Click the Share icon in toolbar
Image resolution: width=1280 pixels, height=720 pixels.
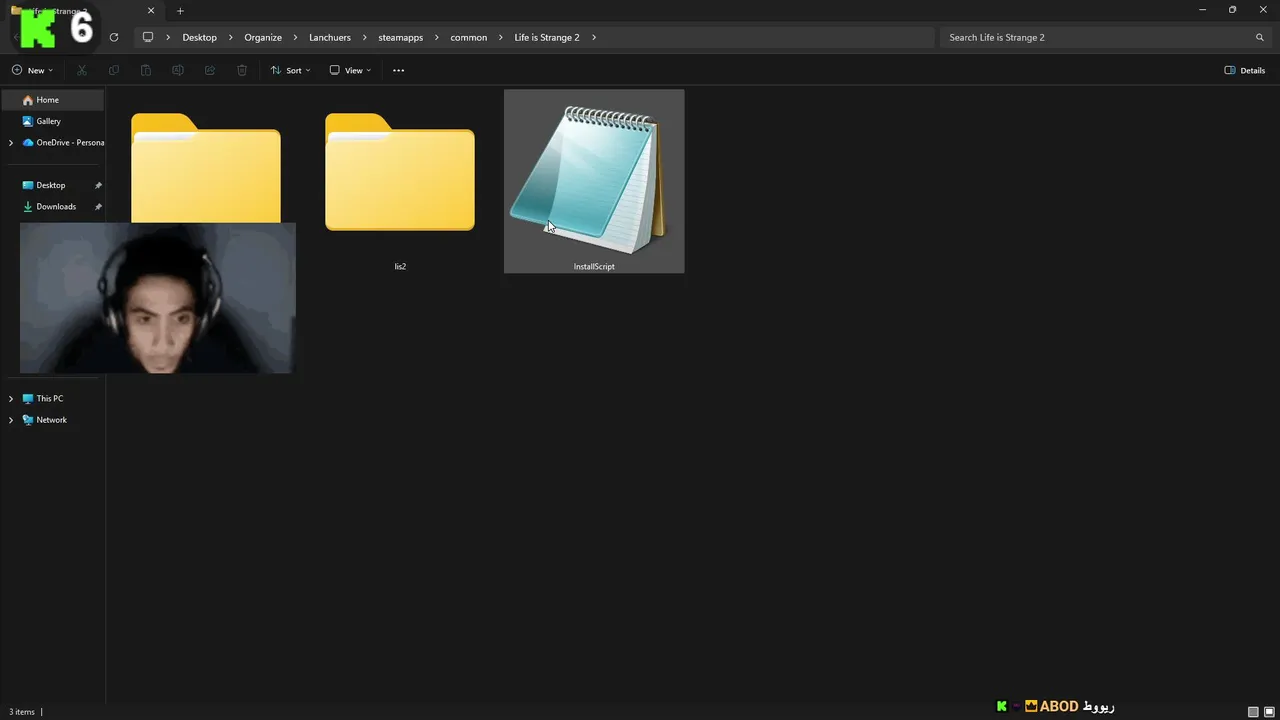click(x=210, y=70)
